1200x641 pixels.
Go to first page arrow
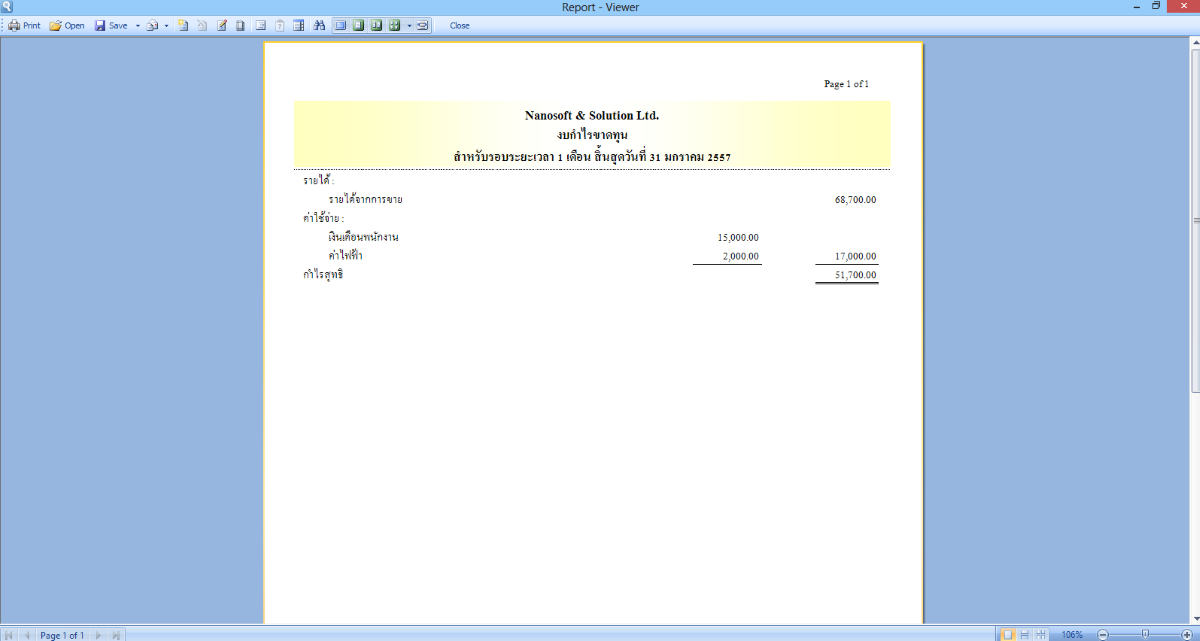[x=9, y=635]
